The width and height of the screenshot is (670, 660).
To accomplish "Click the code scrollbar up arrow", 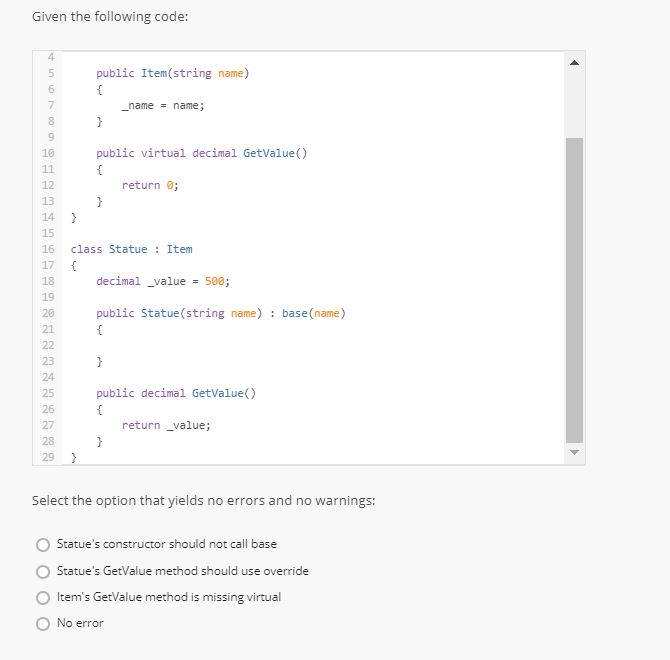I will pyautogui.click(x=574, y=63).
